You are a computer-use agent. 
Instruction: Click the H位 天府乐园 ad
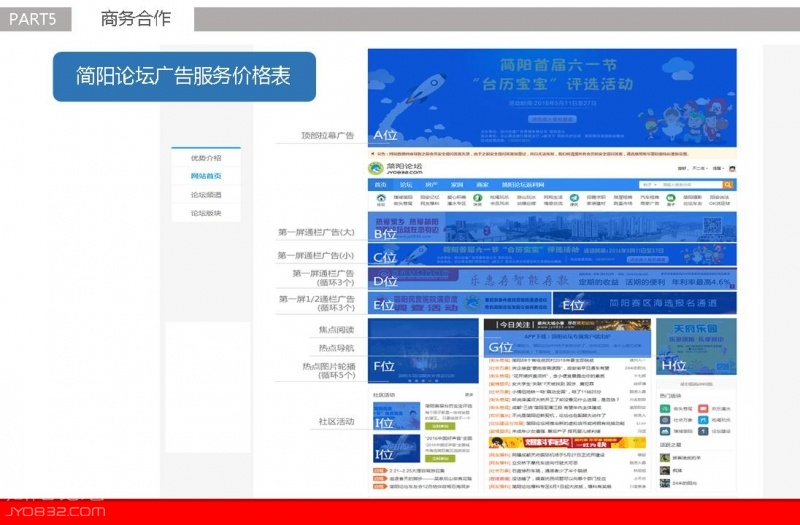pos(696,346)
